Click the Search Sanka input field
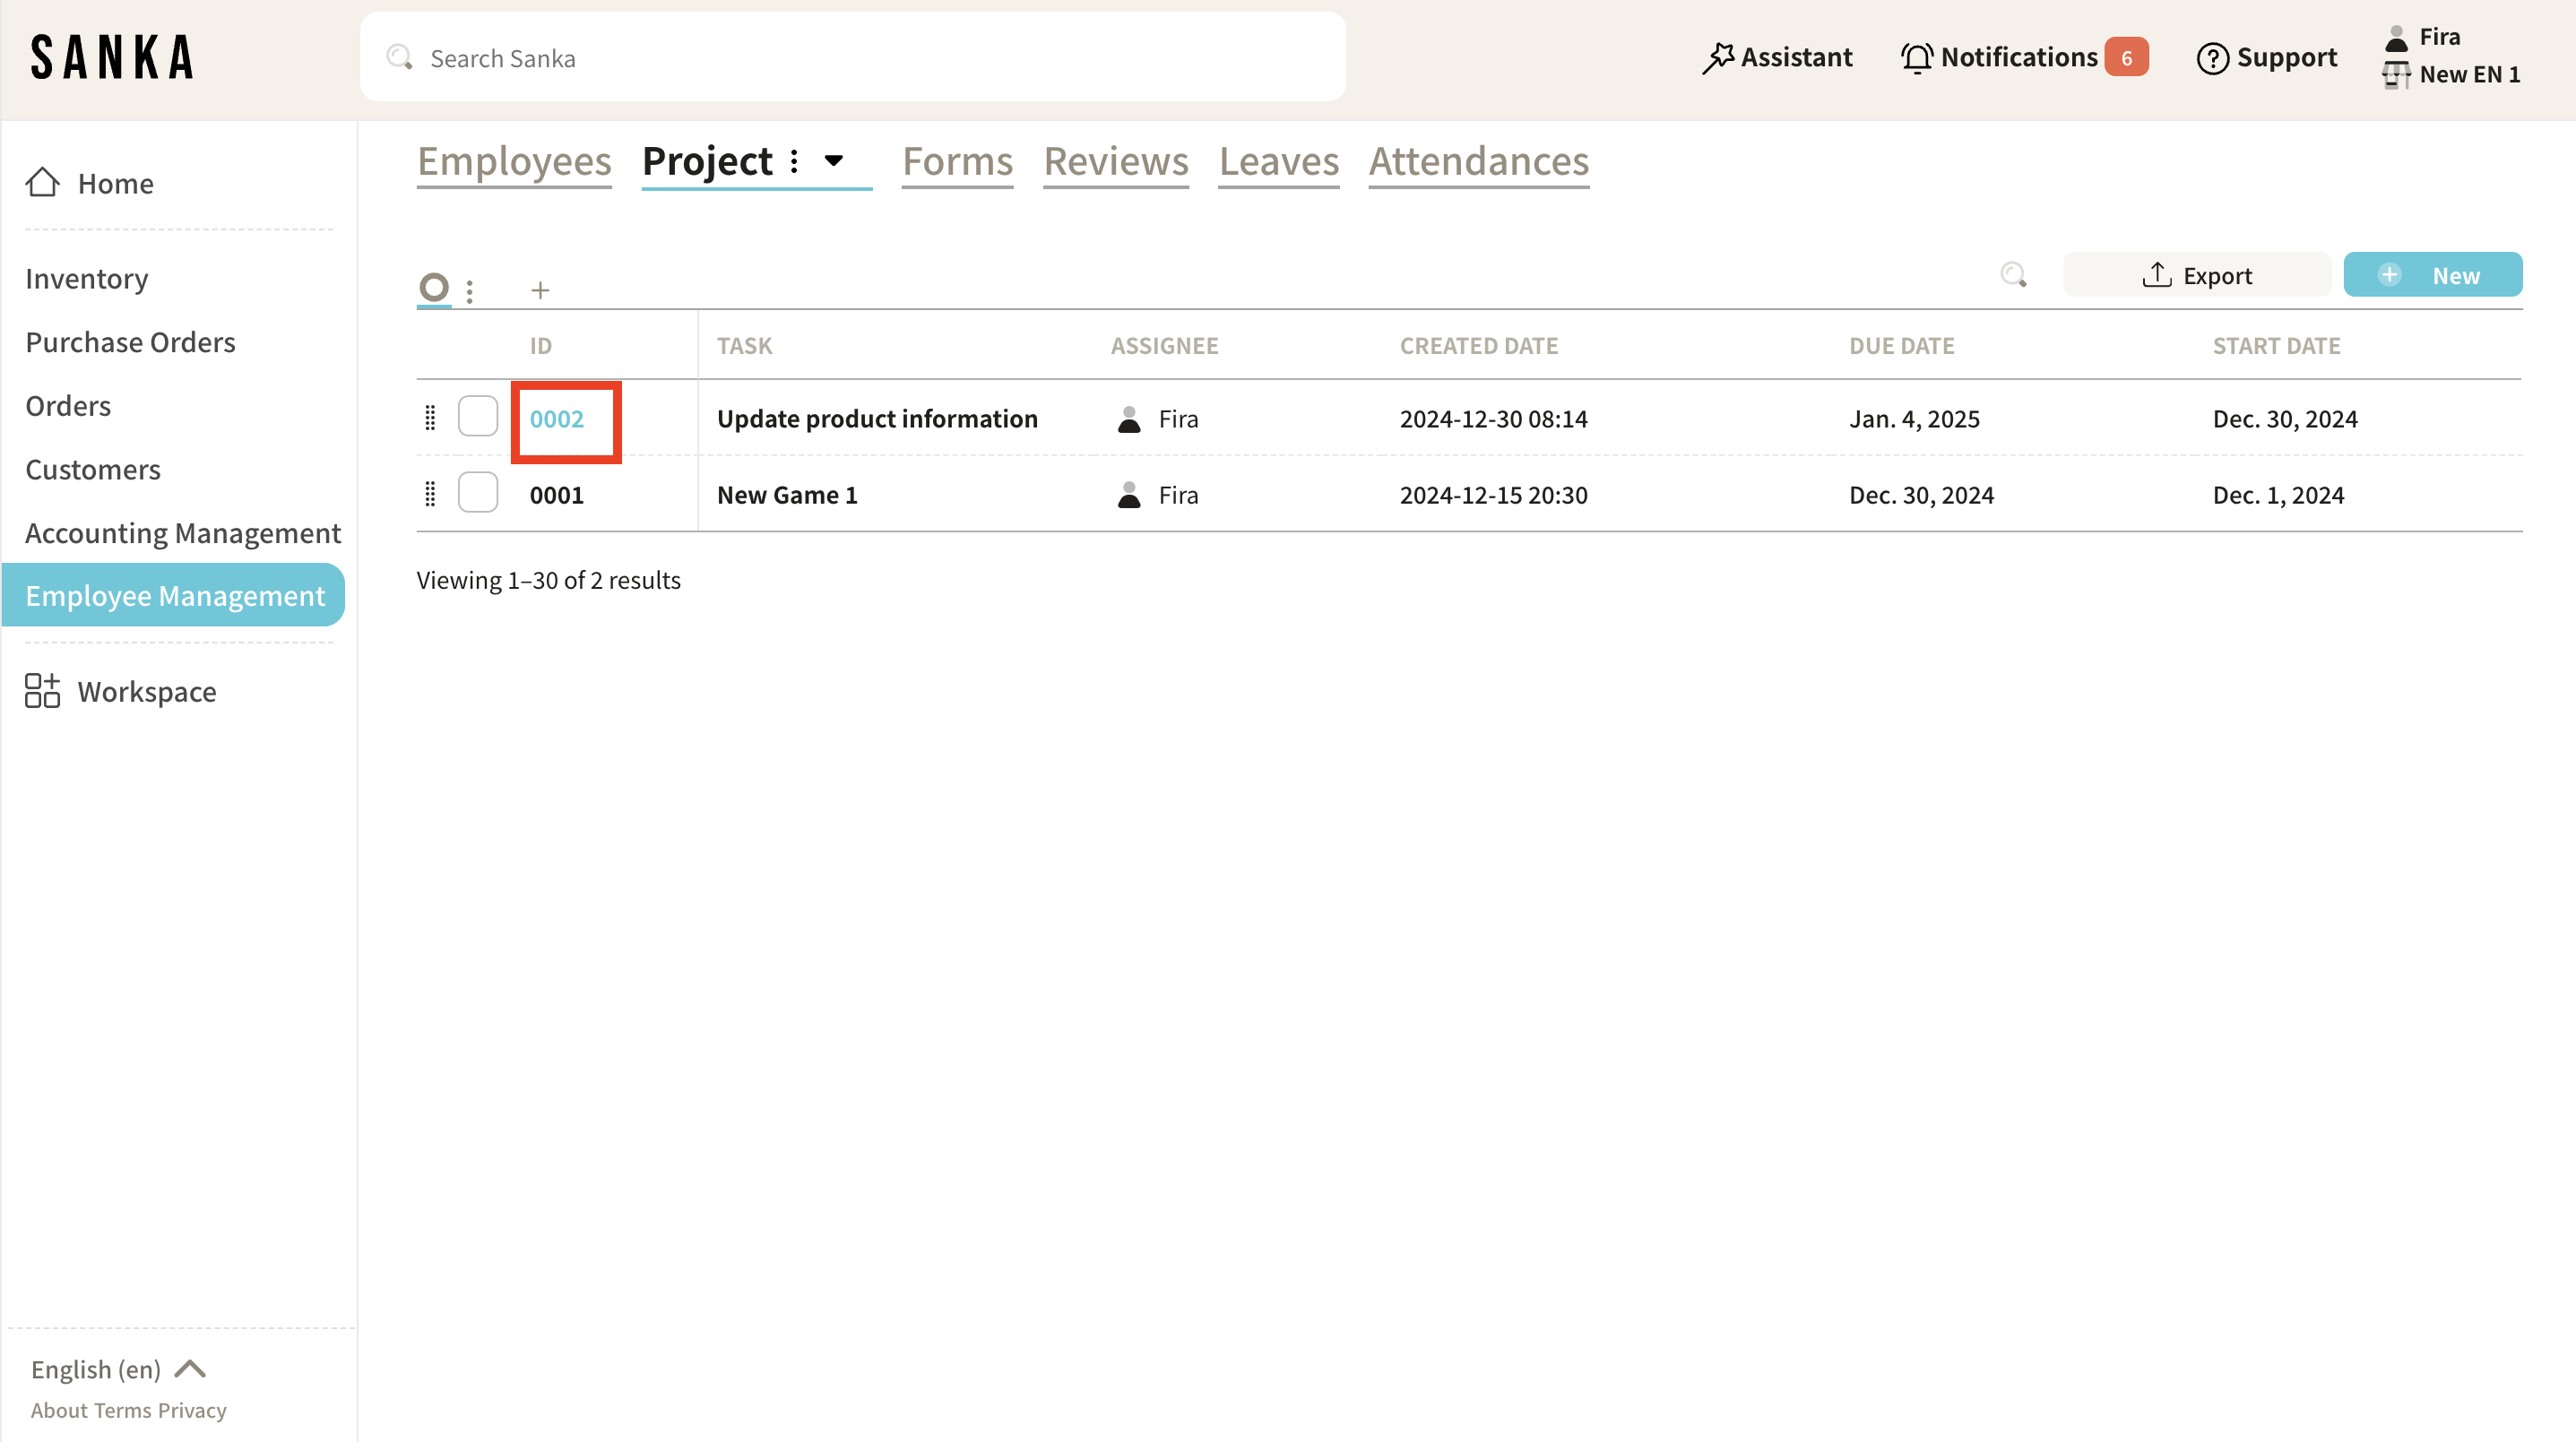The width and height of the screenshot is (2576, 1442). (852, 58)
